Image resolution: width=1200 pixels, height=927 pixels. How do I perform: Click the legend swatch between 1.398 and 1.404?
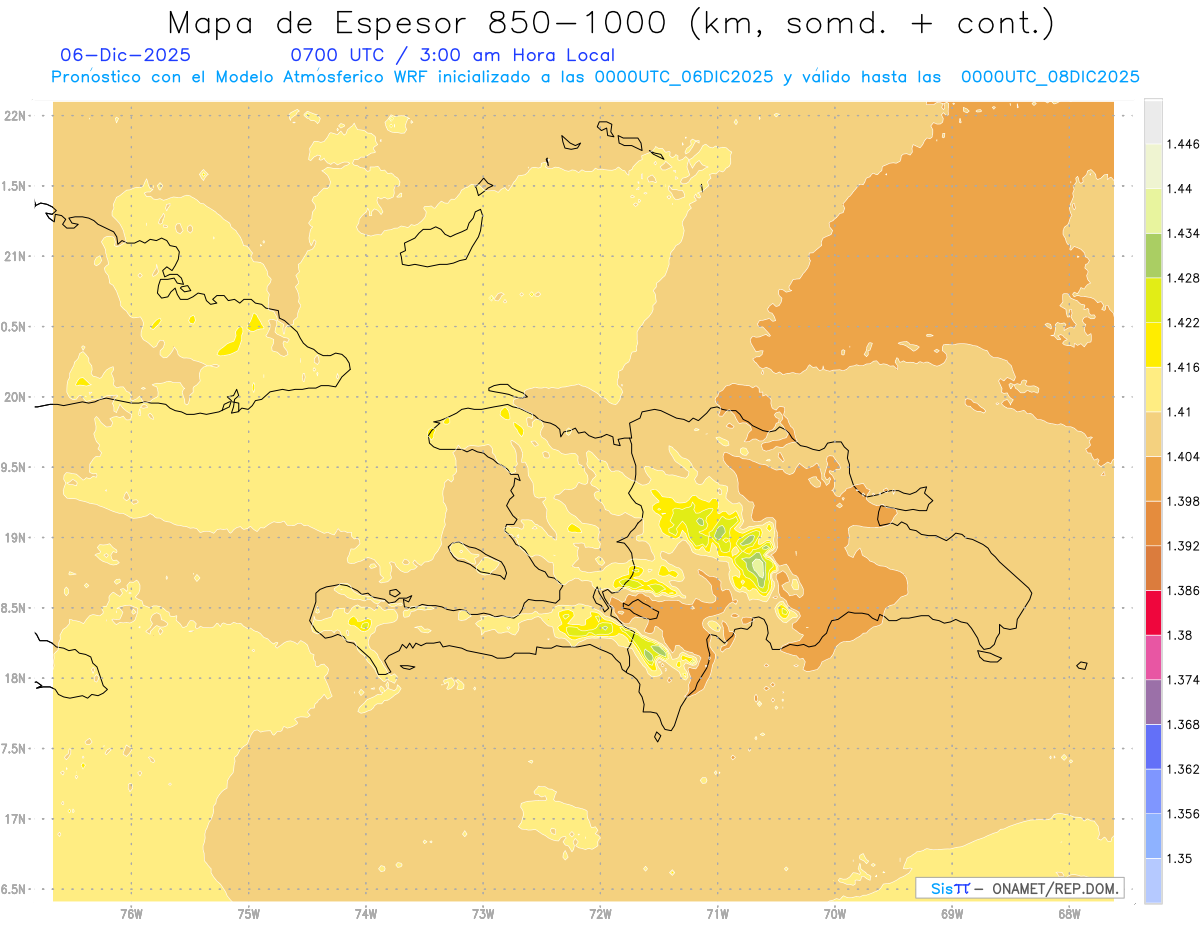pyautogui.click(x=1153, y=479)
